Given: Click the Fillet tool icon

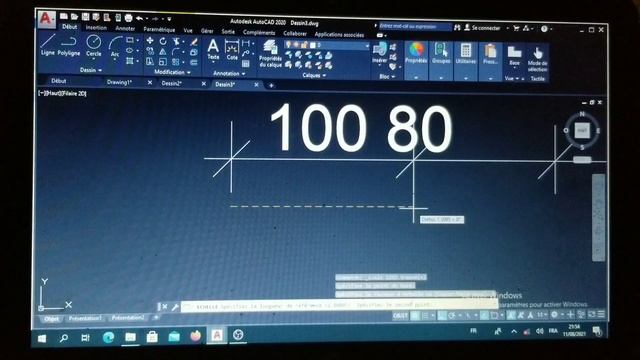Looking at the screenshot, I should (176, 52).
